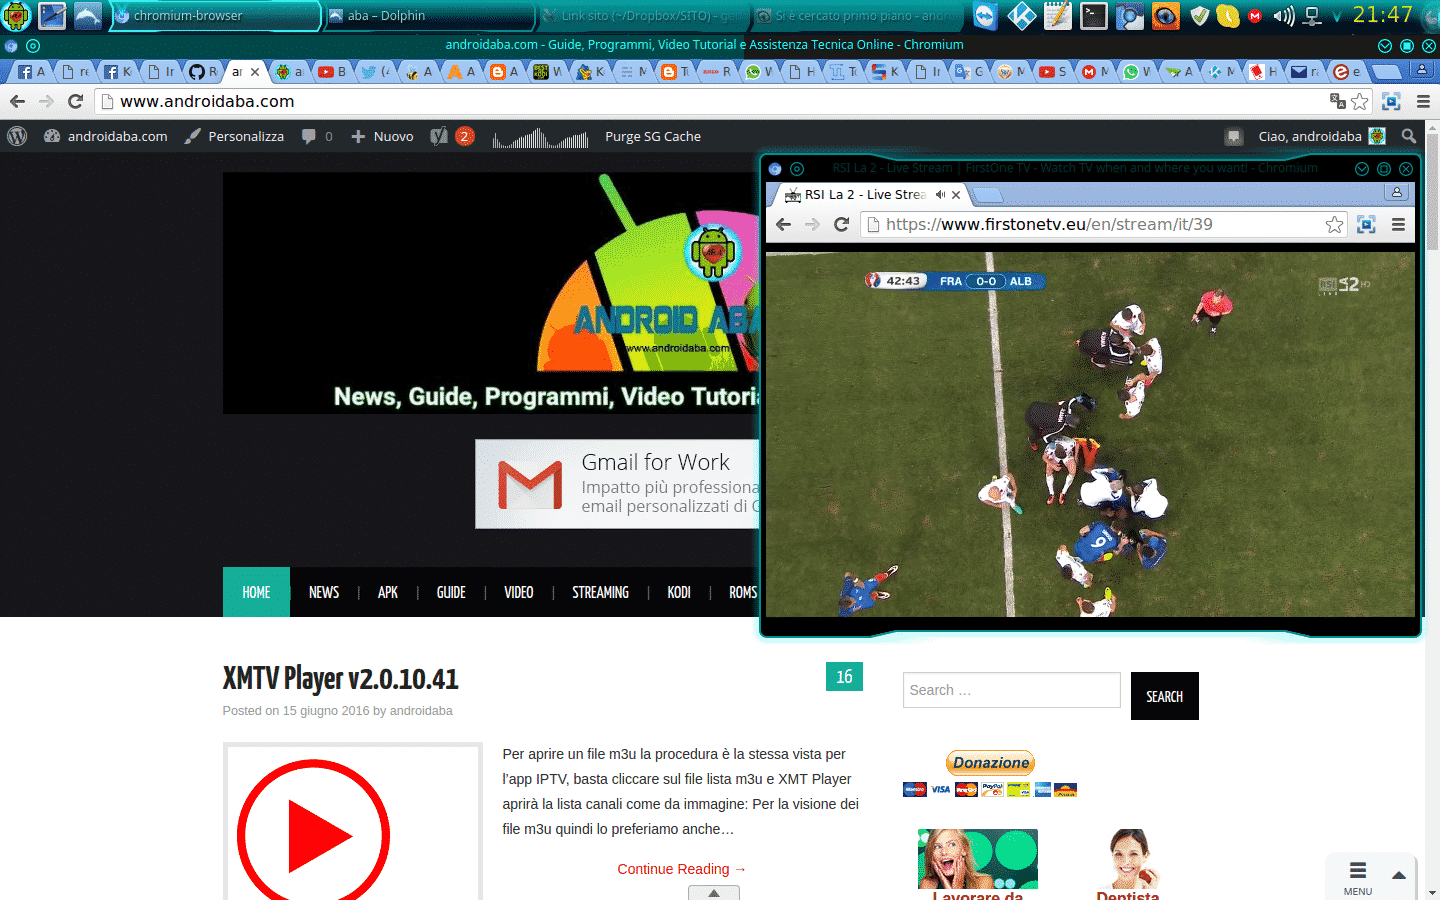1440x900 pixels.
Task: Click the Google Translate browser tab
Action: click(969, 72)
